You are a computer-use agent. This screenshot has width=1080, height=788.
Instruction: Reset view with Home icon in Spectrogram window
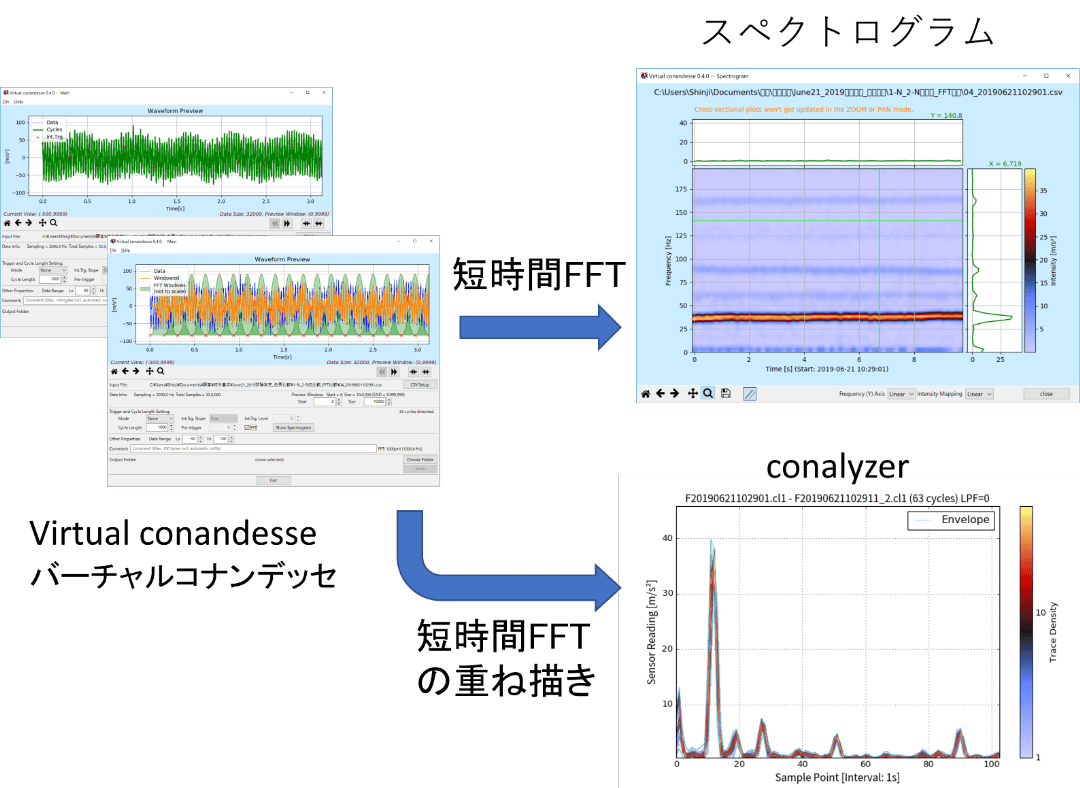click(645, 393)
